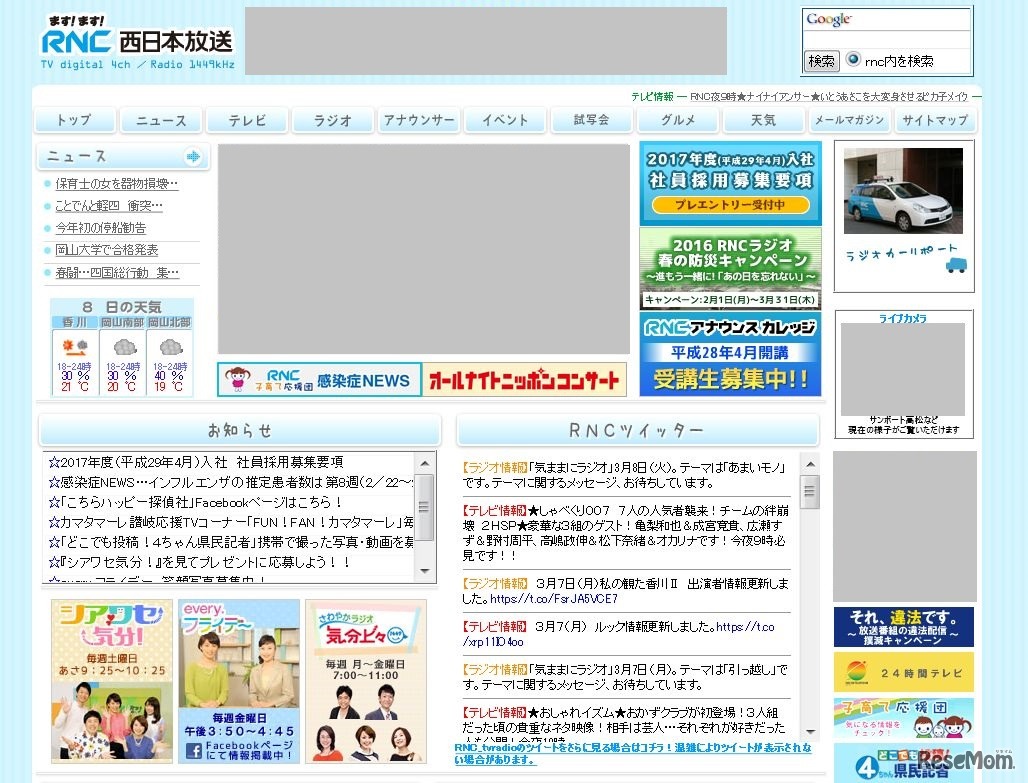Grab the RNCツイッター scrollbar thumb
The image size is (1028, 783).
(810, 491)
